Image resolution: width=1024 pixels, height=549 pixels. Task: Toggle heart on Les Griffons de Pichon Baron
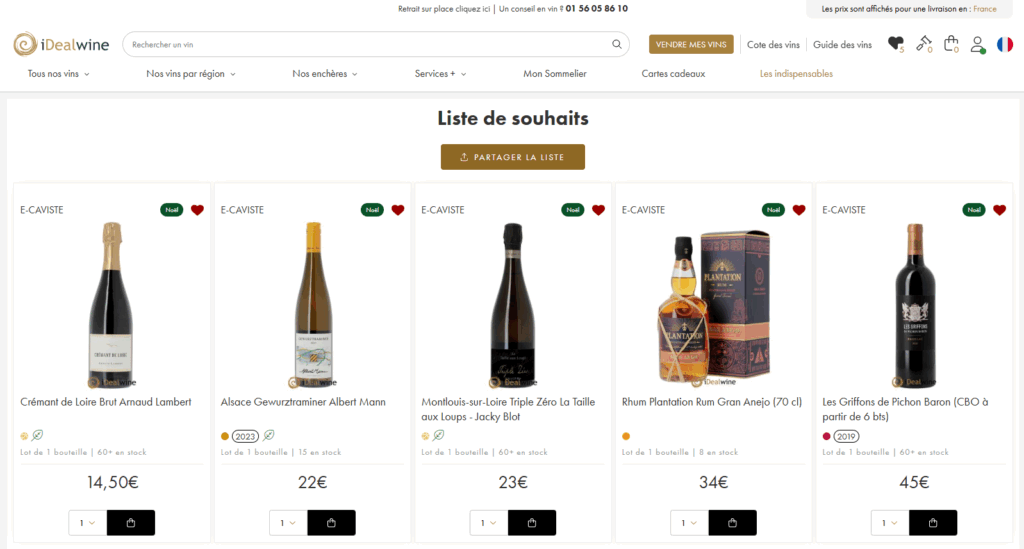999,210
